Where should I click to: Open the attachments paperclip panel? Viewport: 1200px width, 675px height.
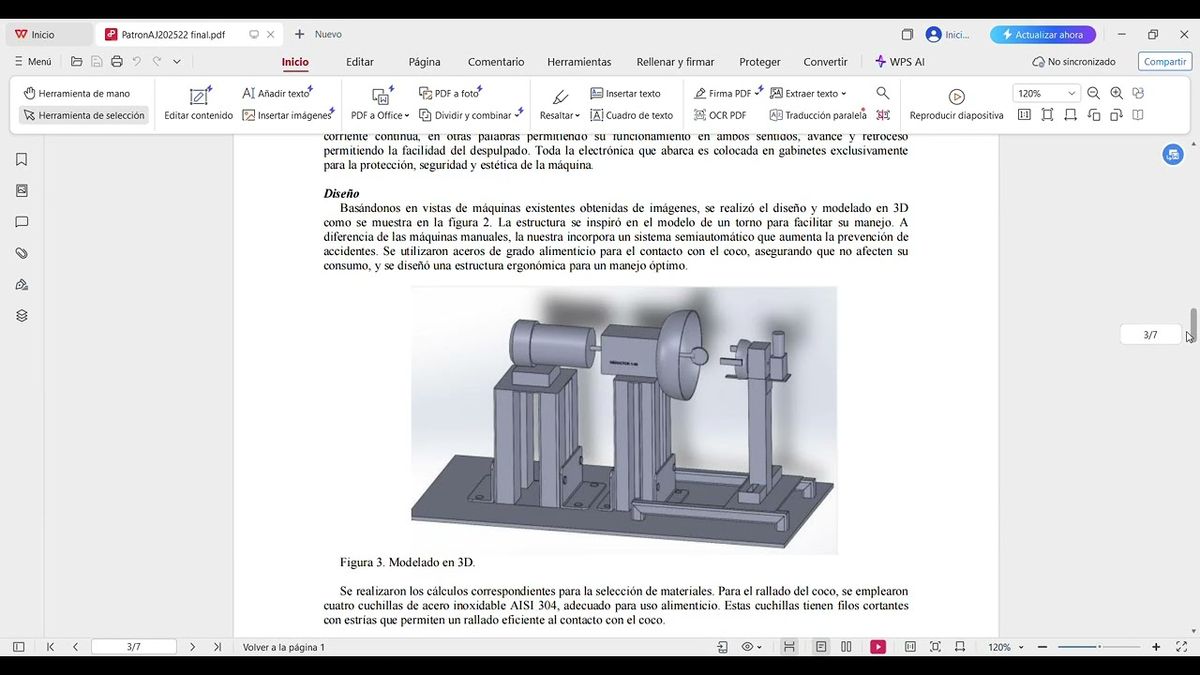[x=21, y=253]
